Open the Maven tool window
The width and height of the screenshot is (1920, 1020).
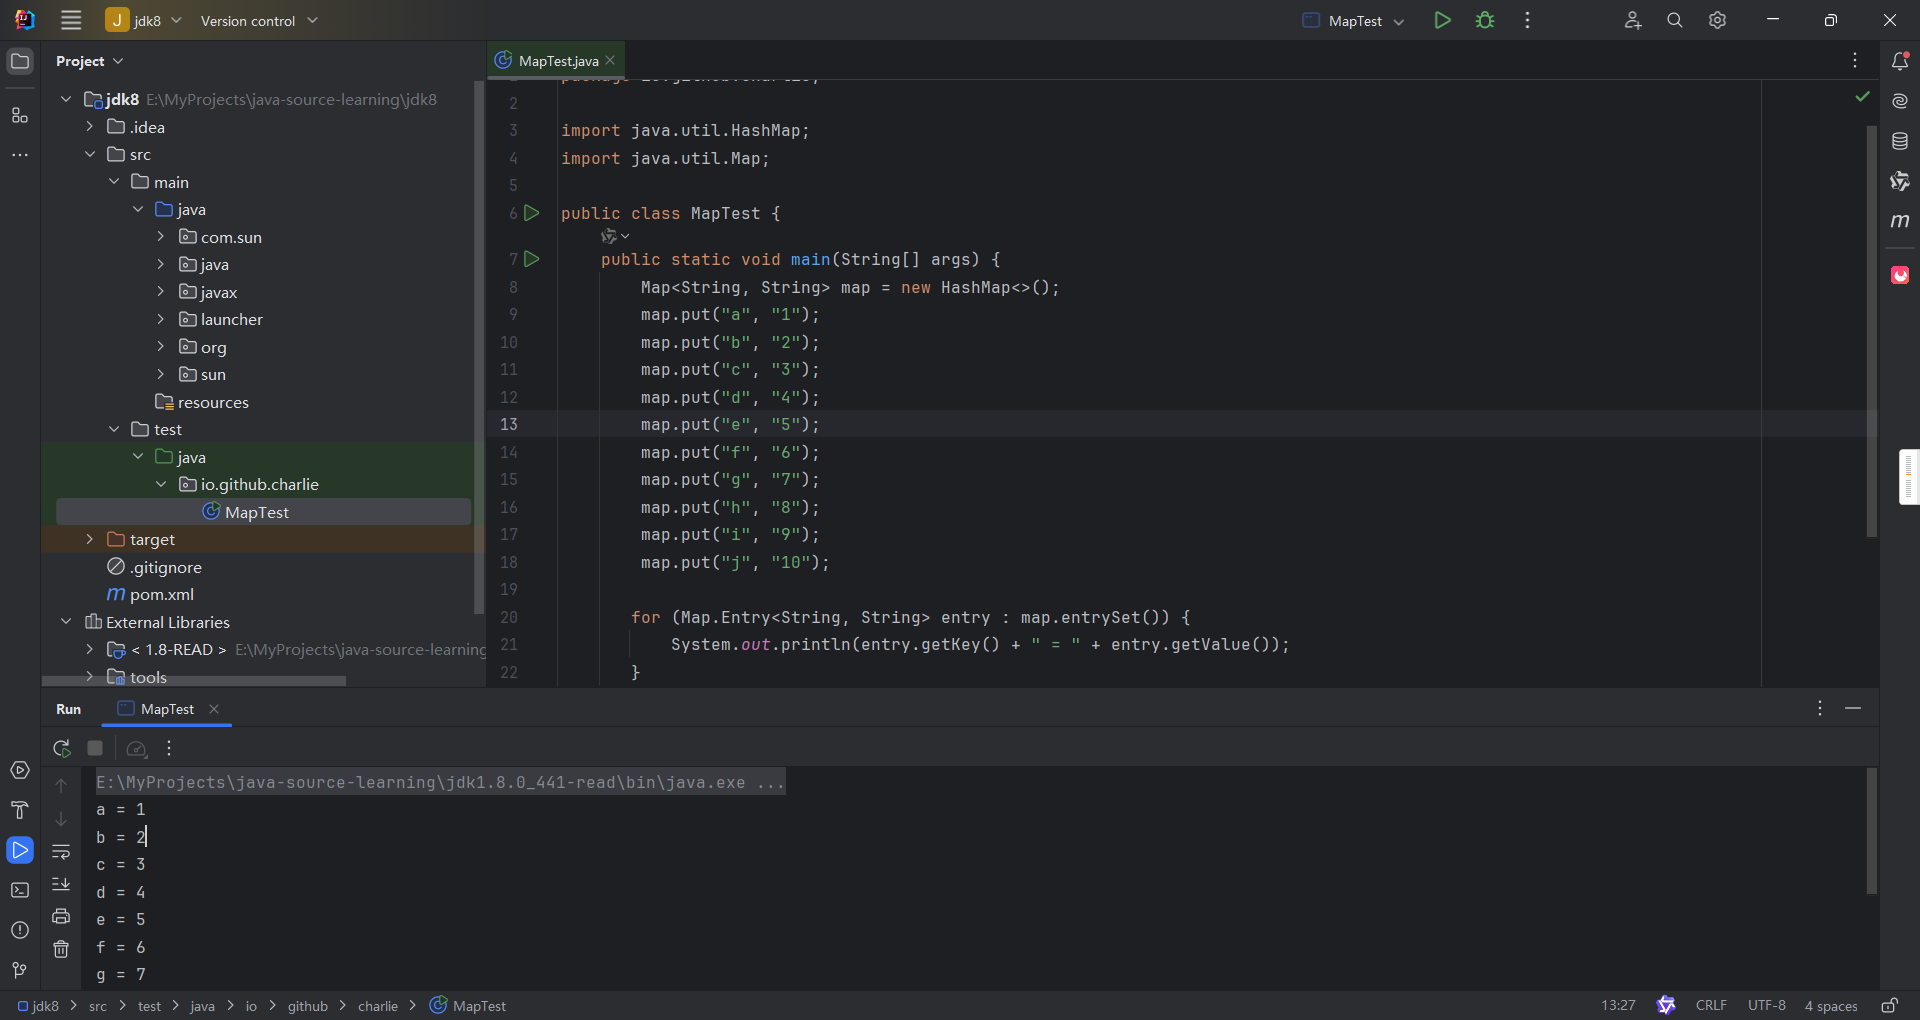[1900, 221]
